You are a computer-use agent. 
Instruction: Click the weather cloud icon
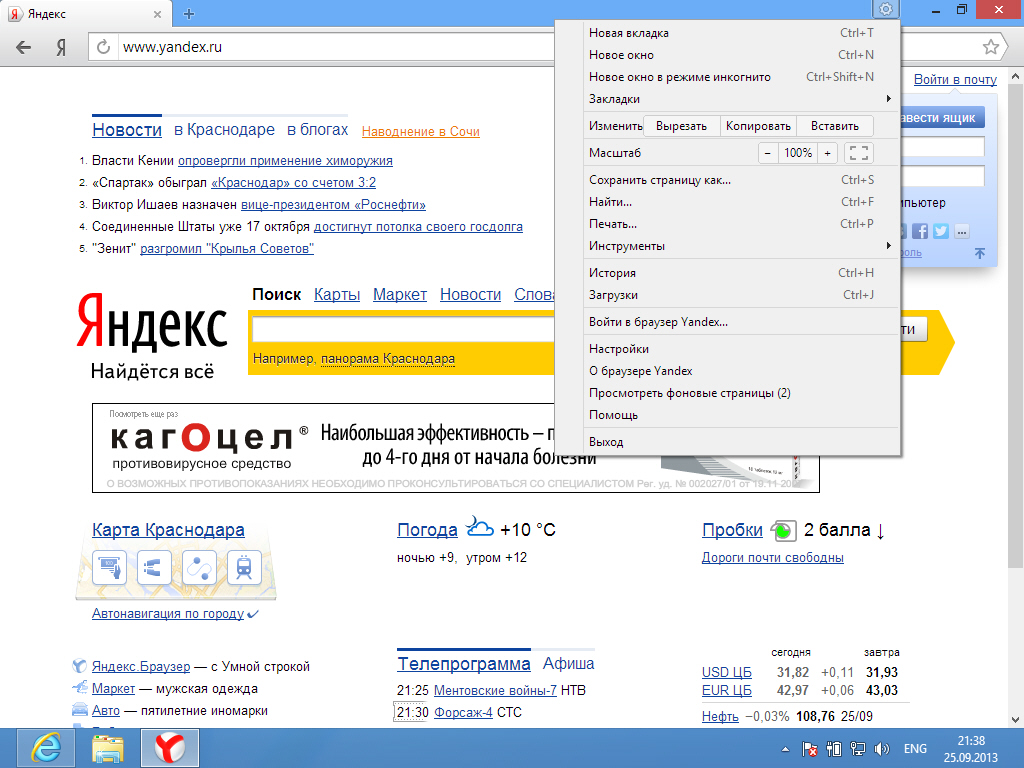pyautogui.click(x=479, y=527)
